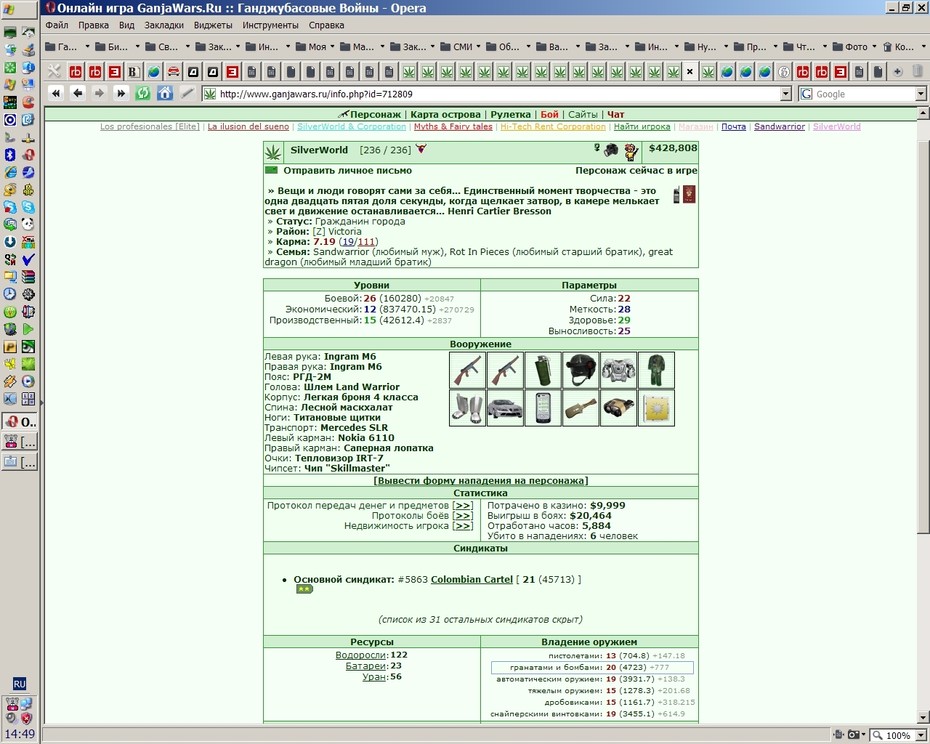Click the RGD-2M grenade thumbnail
This screenshot has height=744, width=930.
click(x=543, y=370)
